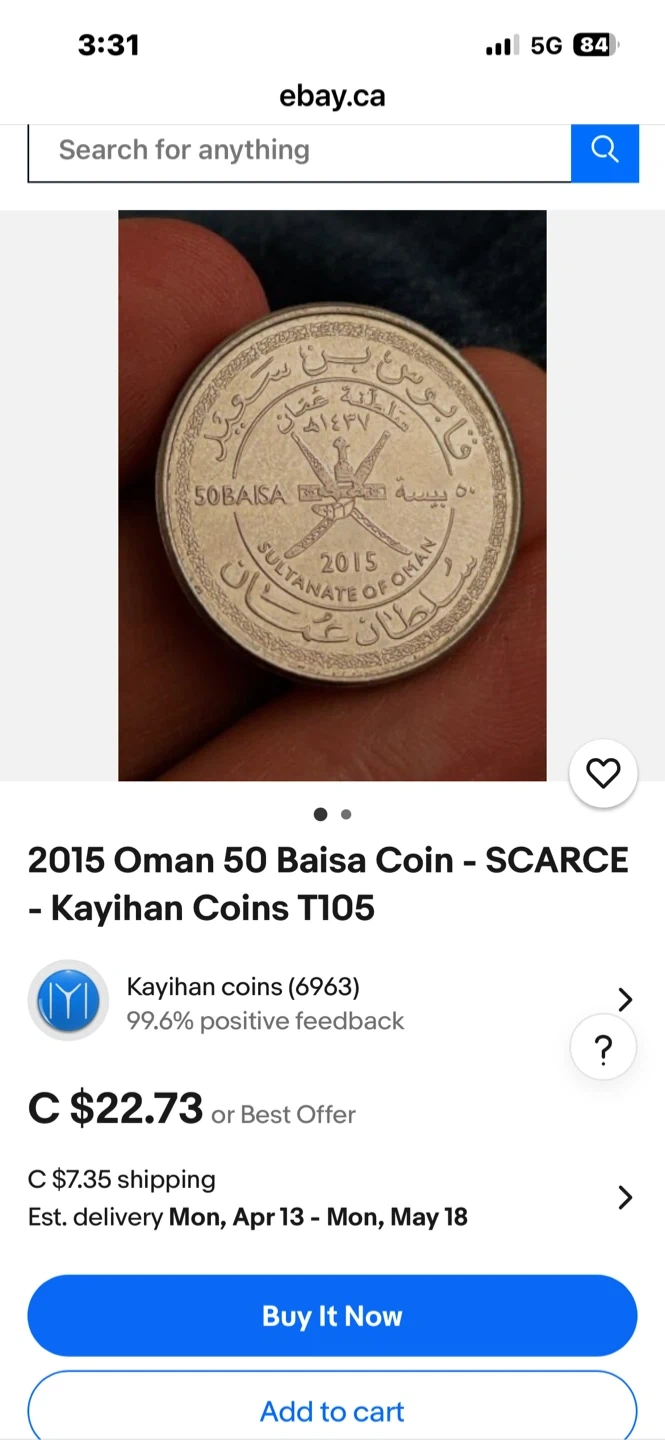Focus the Search for anything field

(299, 152)
